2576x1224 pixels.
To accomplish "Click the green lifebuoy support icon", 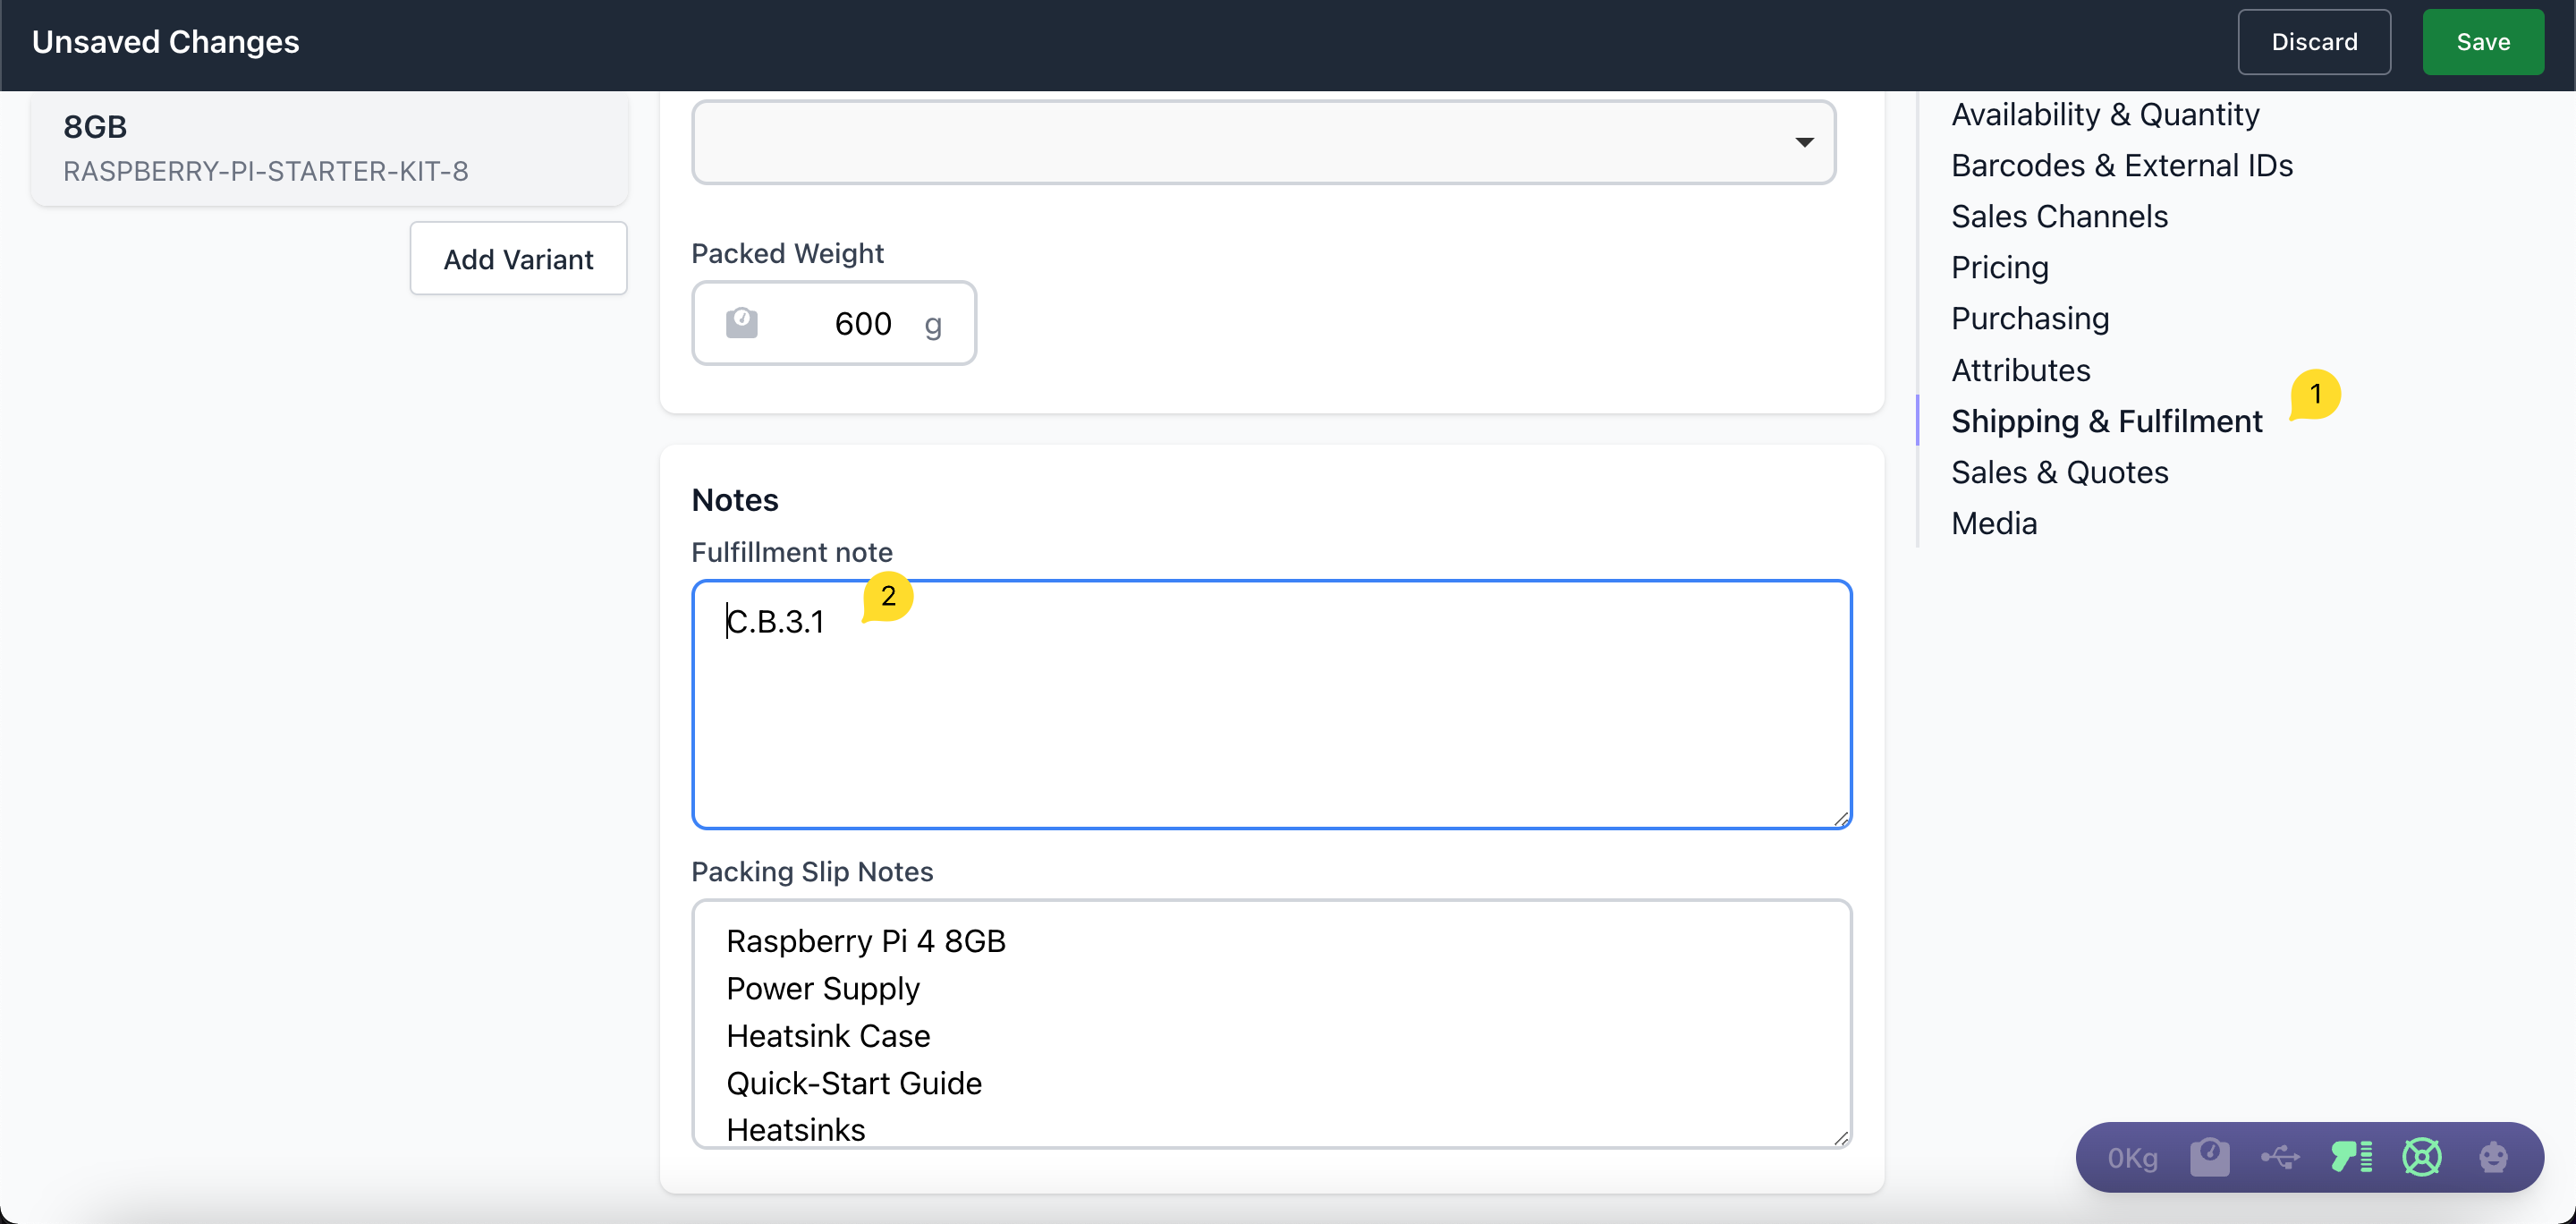I will [2422, 1157].
